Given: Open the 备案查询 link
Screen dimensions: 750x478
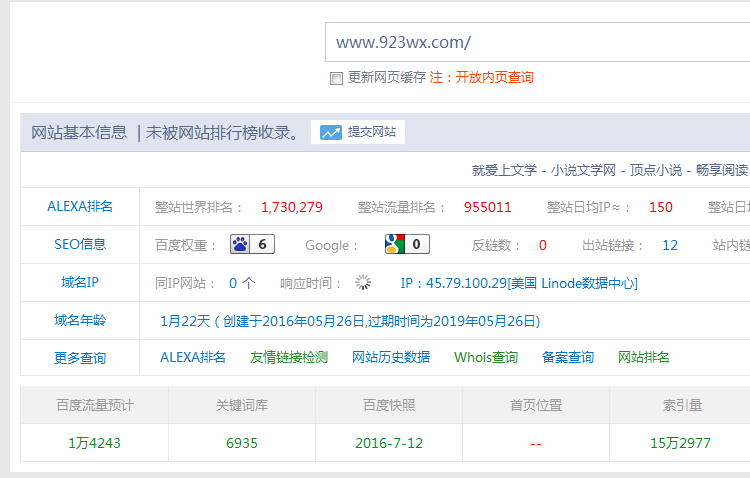Looking at the screenshot, I should pyautogui.click(x=567, y=357).
